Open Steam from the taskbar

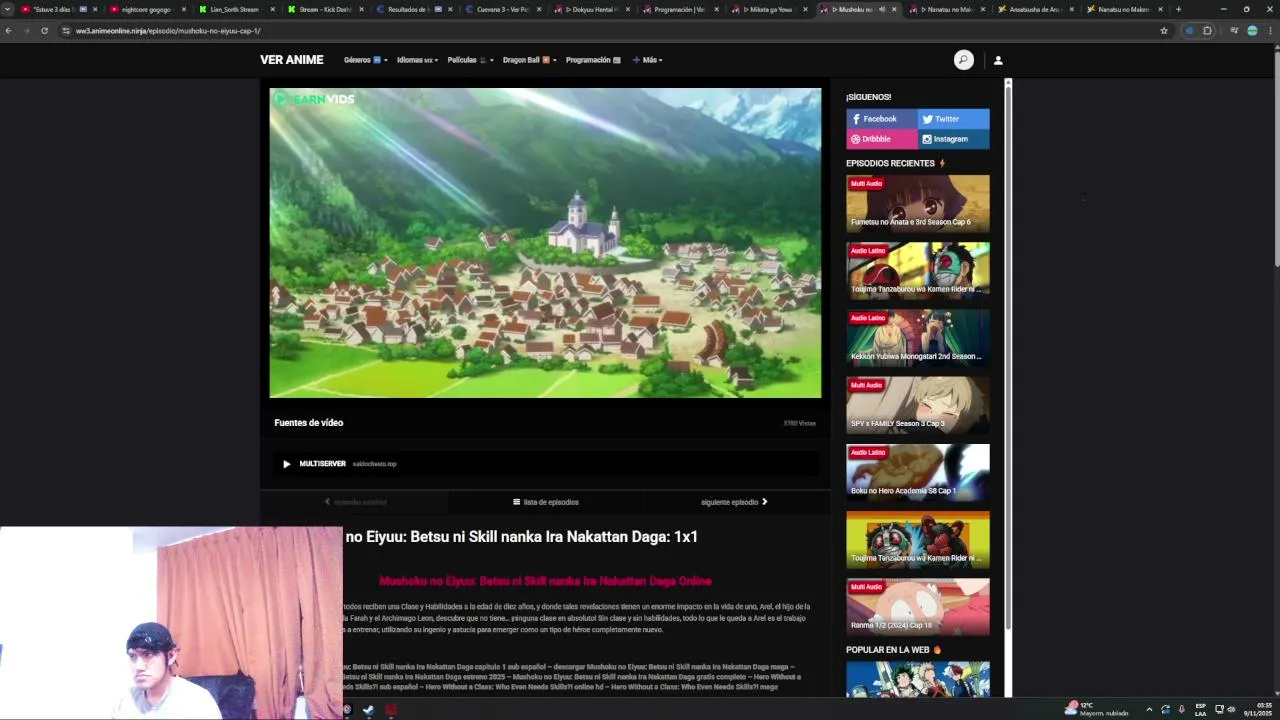tap(368, 710)
